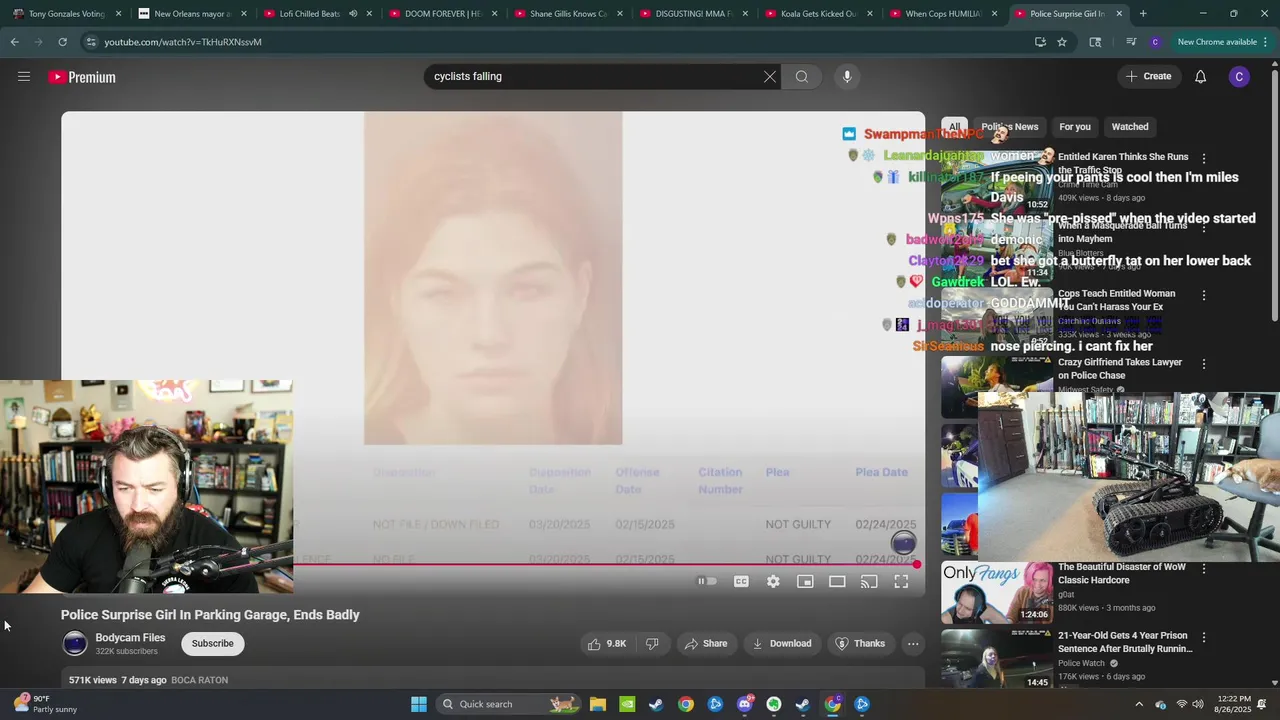The height and width of the screenshot is (720, 1280).
Task: Select the For you filter chip
Action: point(1075,127)
